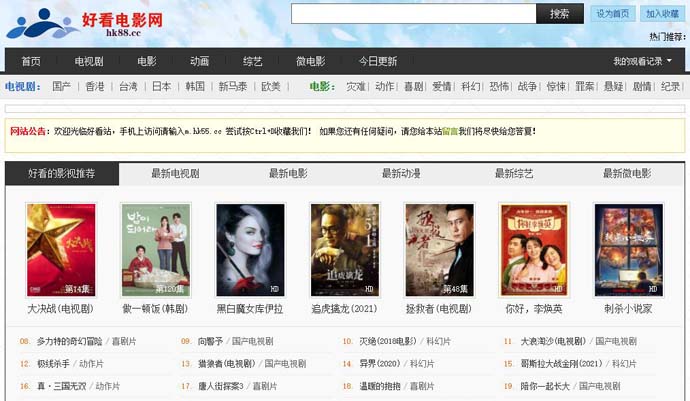Open ranked item 08 多力特的奇幻冒险
The image size is (690, 401).
(x=69, y=341)
